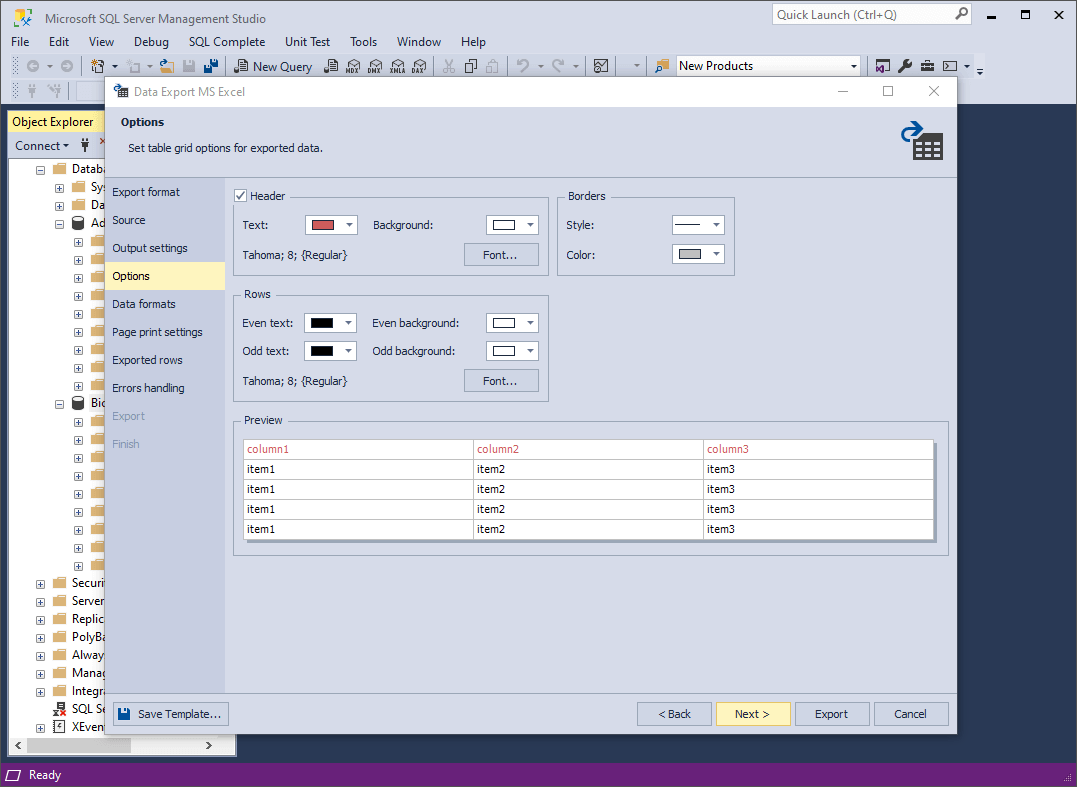Click the Header section Font... button
The width and height of the screenshot is (1077, 787).
pos(501,255)
